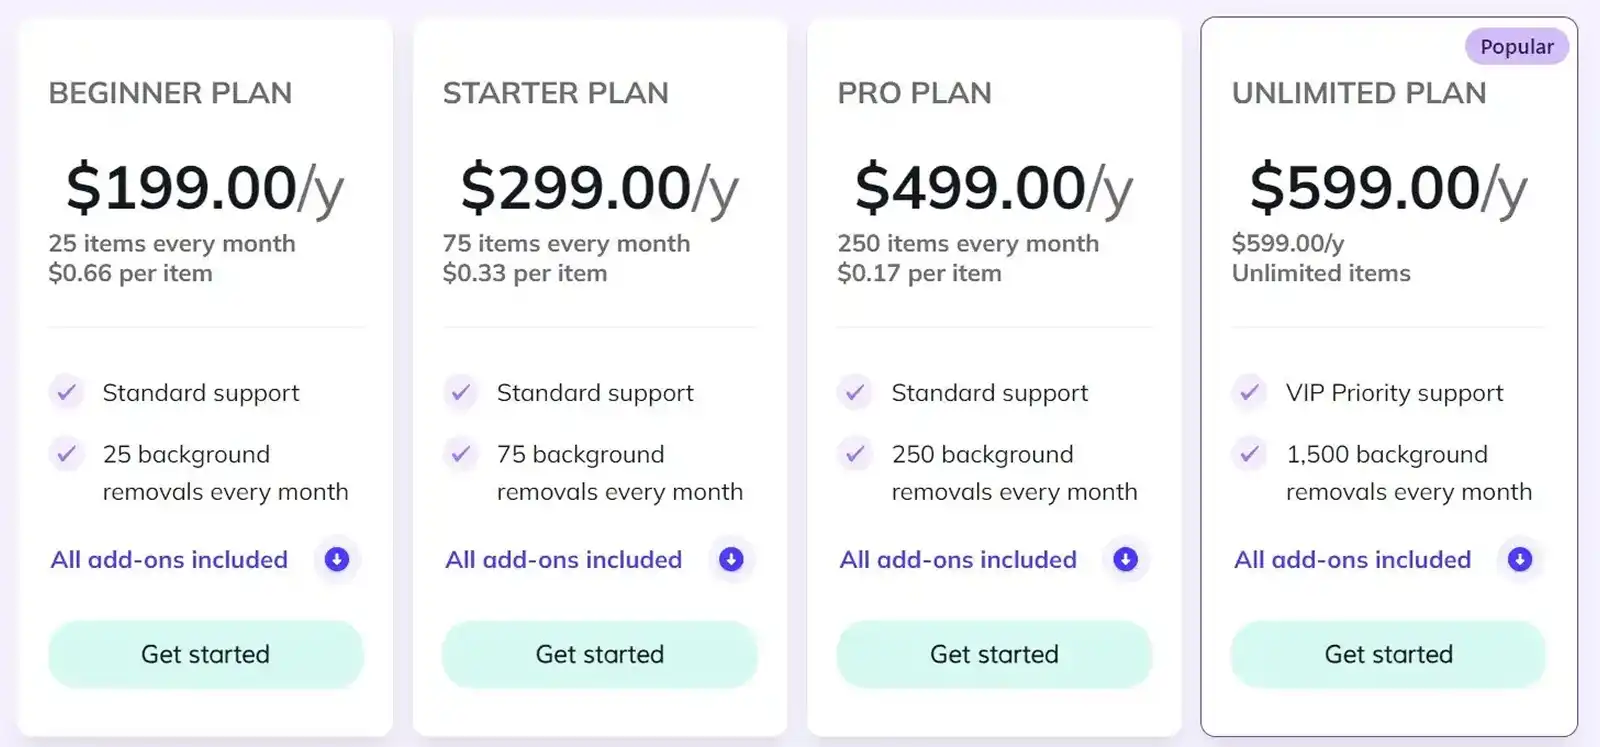The width and height of the screenshot is (1600, 747).
Task: Click Get started on the Unlimited Plan
Action: click(x=1388, y=654)
